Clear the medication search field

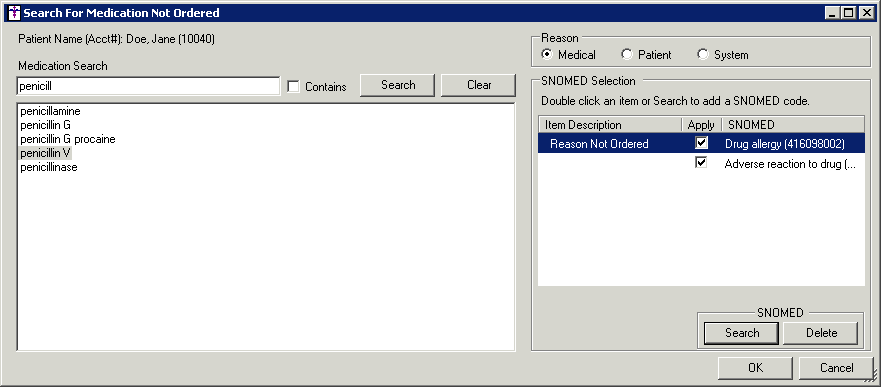click(479, 85)
